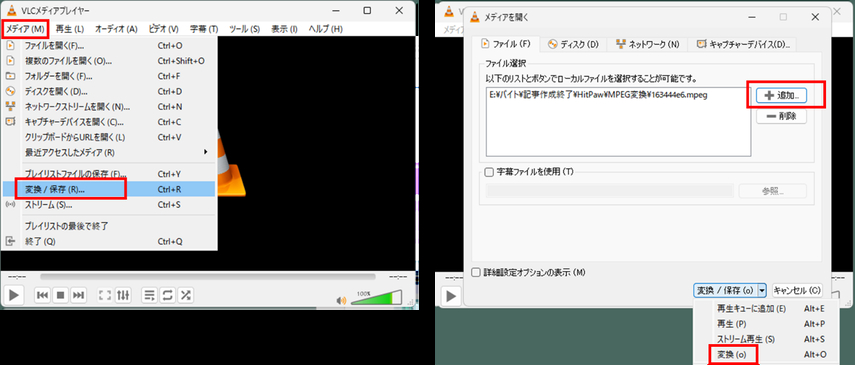The width and height of the screenshot is (855, 365).
Task: Click the open-file icon beside ファイルを開く
Action: [x=10, y=45]
